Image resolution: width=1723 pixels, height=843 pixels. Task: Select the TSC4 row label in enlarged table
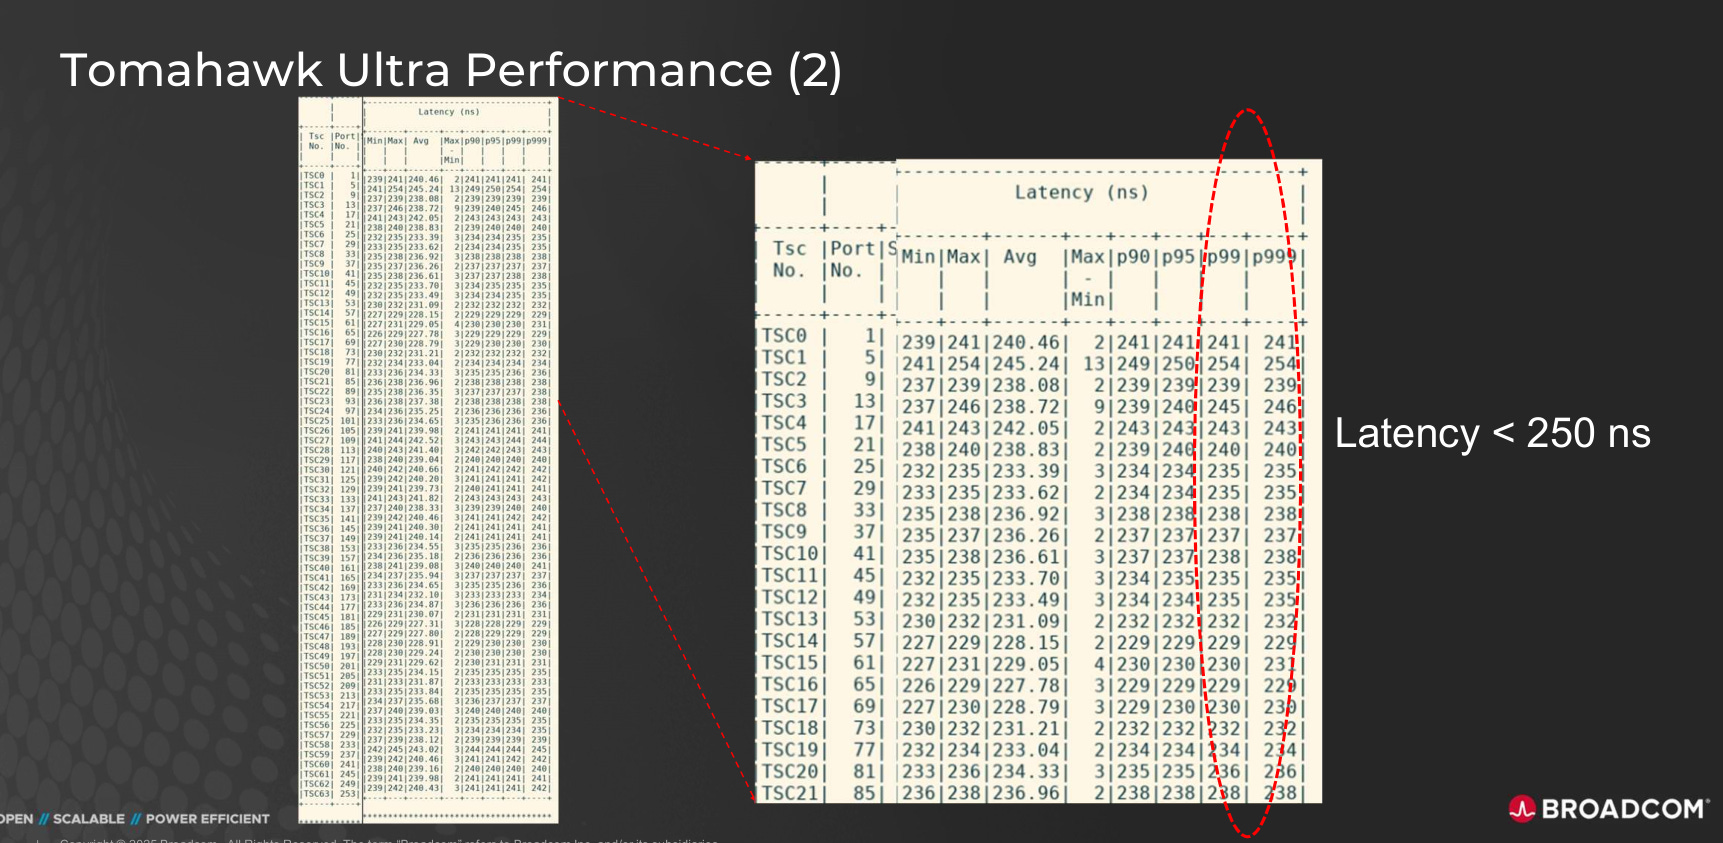(x=784, y=422)
